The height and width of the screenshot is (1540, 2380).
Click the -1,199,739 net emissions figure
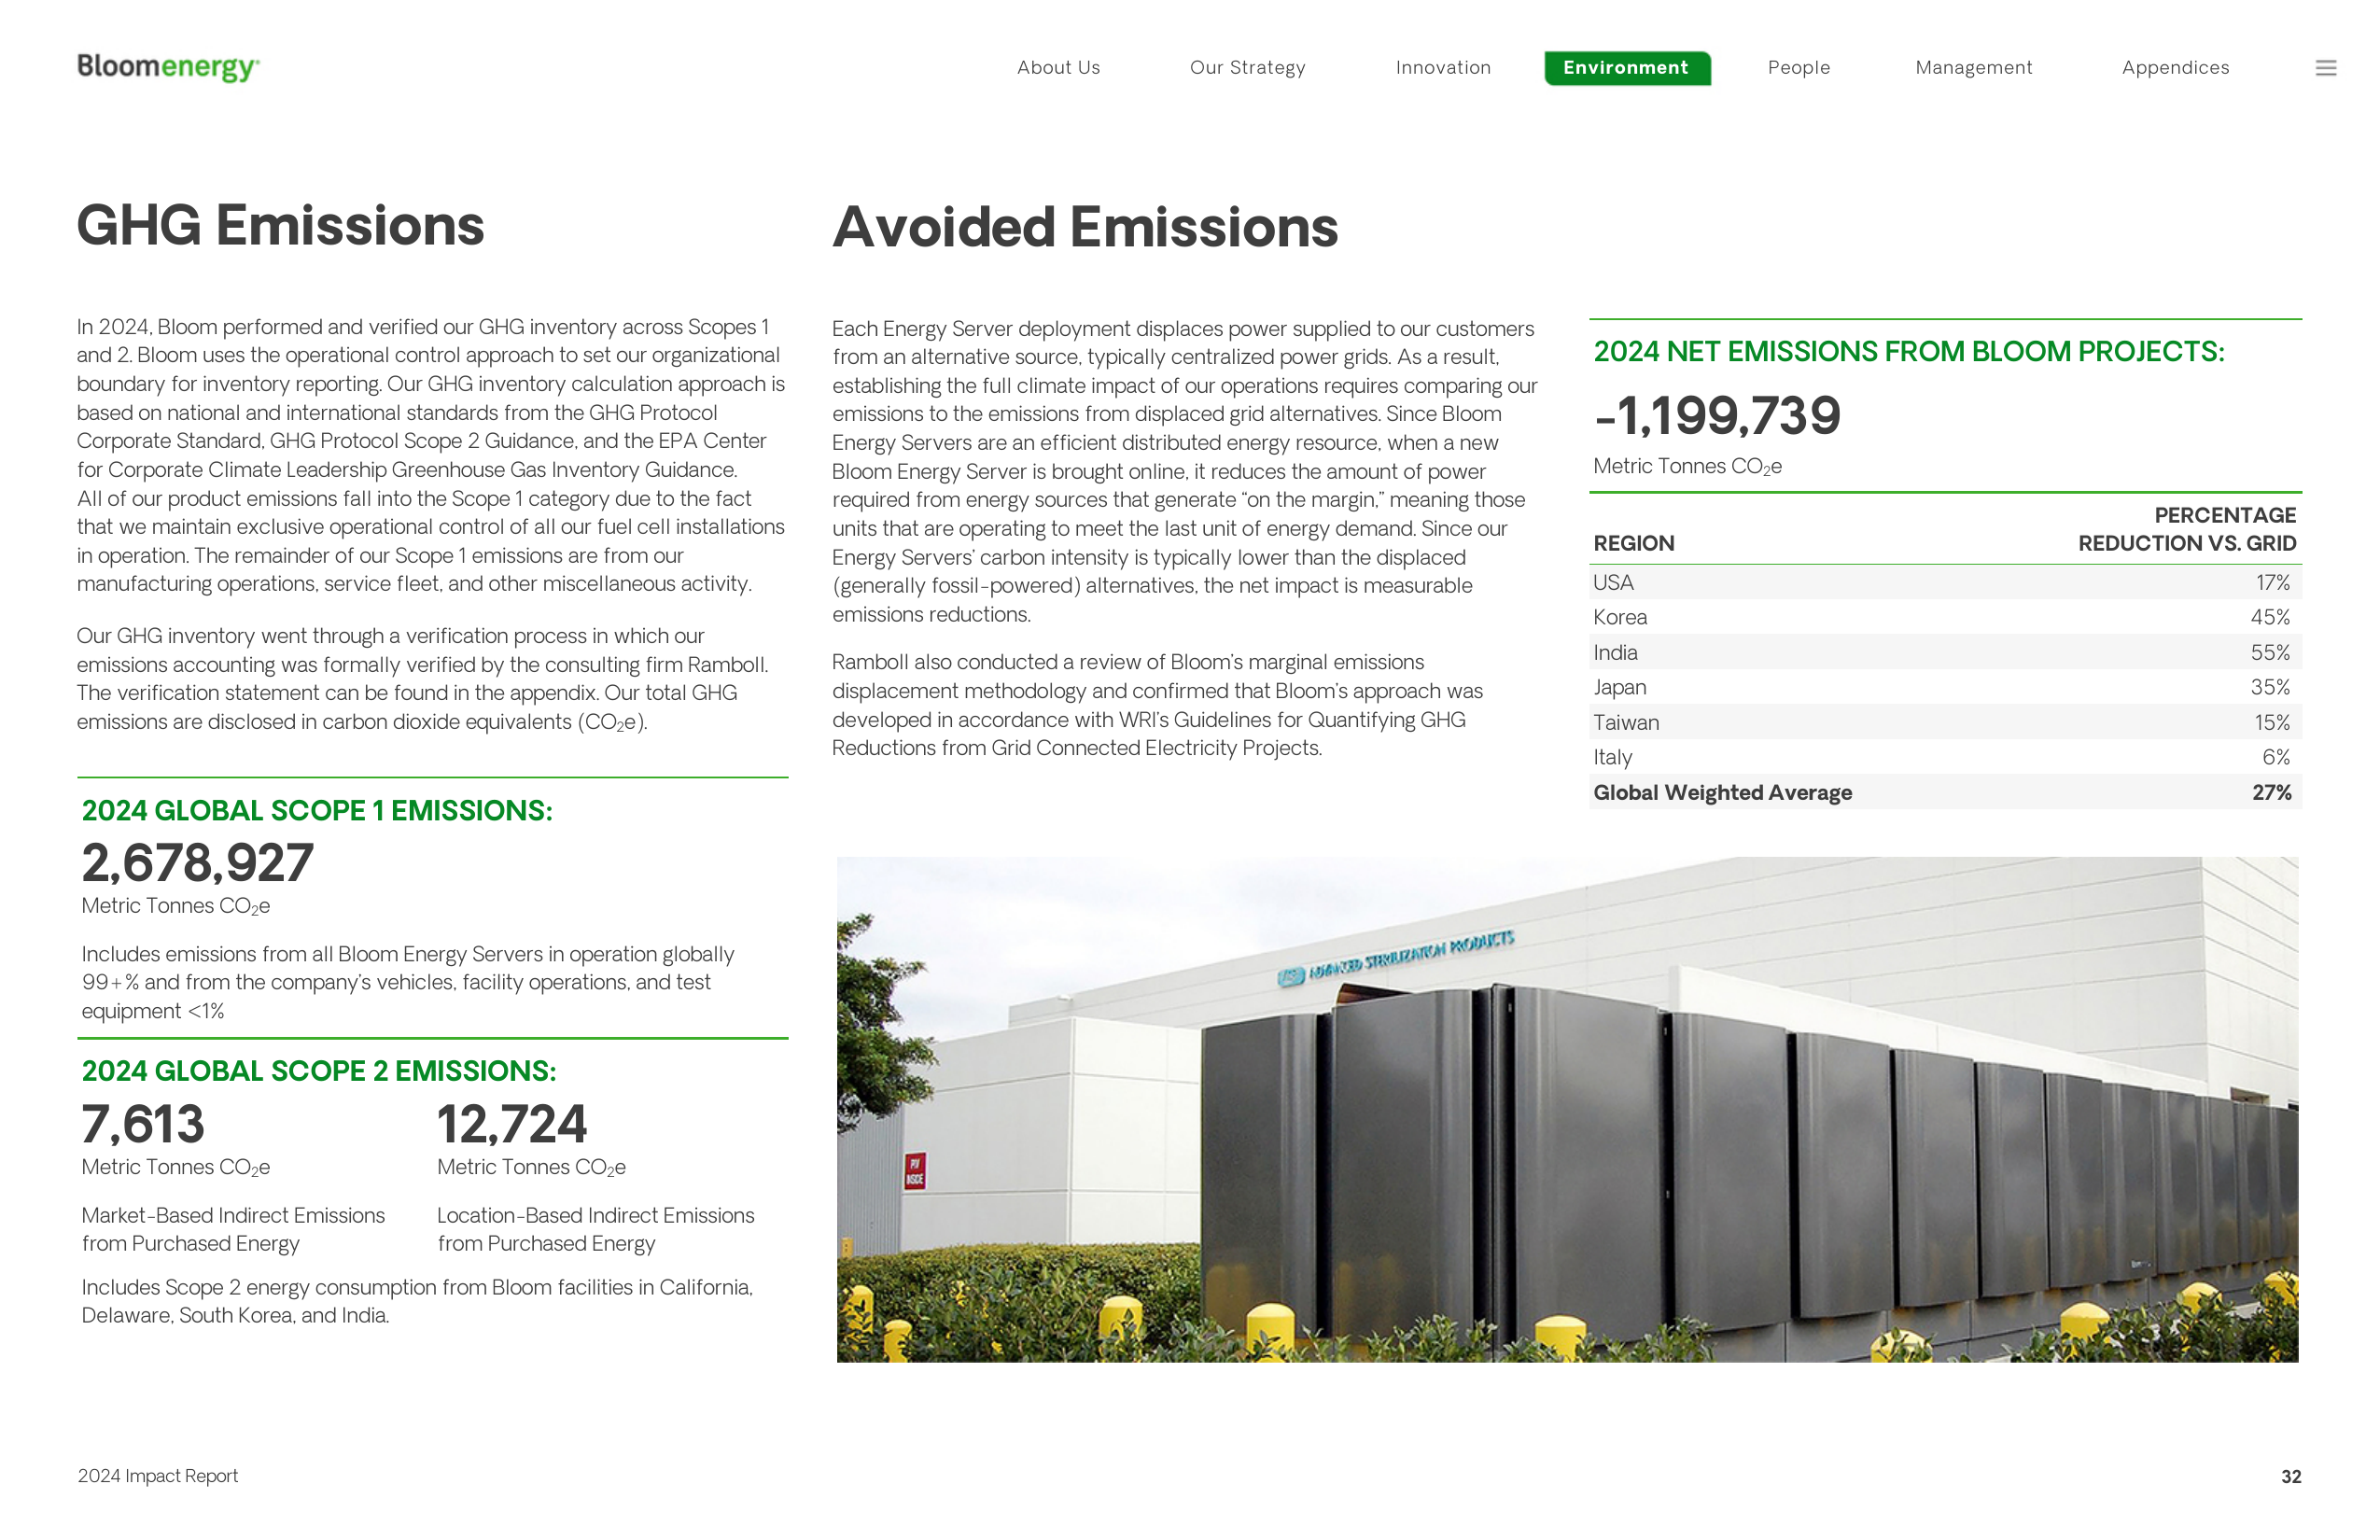(1717, 416)
